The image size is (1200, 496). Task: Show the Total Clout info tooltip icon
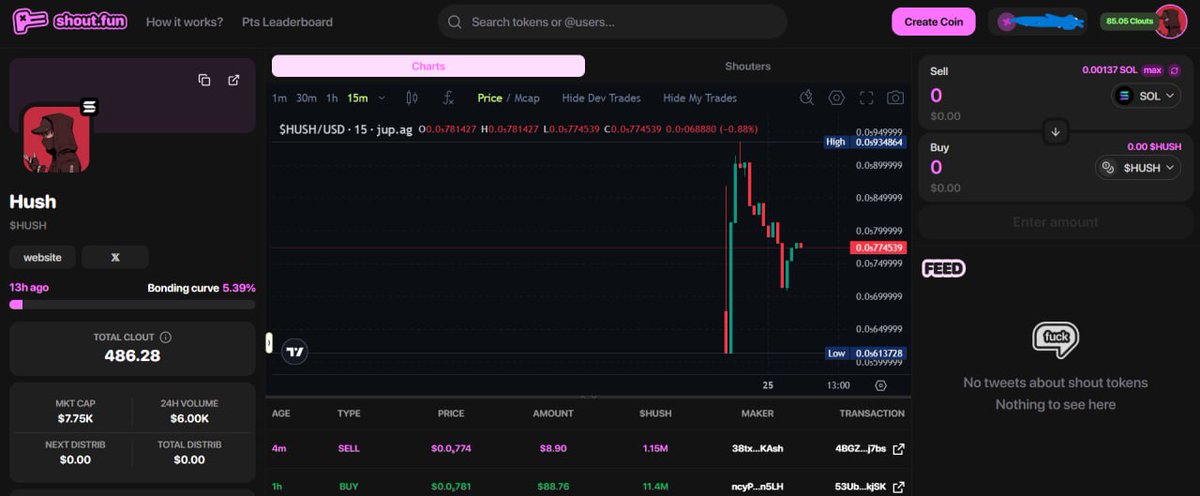pos(166,338)
